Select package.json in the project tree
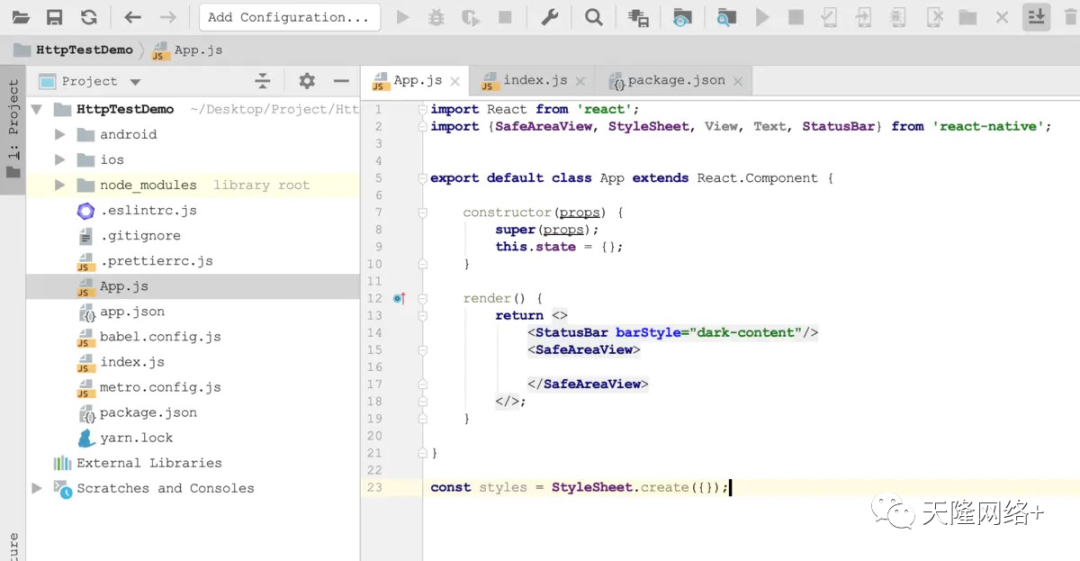1080x561 pixels. pos(148,412)
